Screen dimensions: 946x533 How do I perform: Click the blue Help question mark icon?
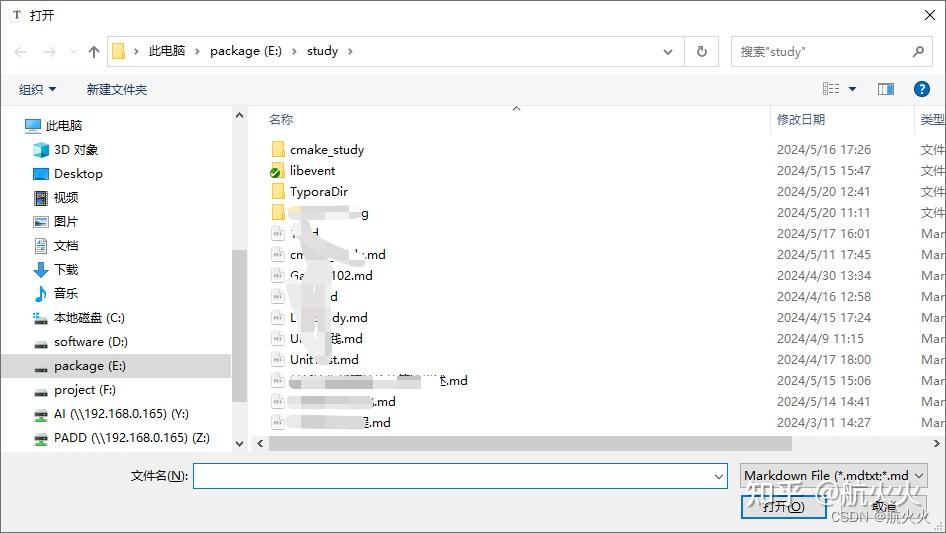[922, 89]
